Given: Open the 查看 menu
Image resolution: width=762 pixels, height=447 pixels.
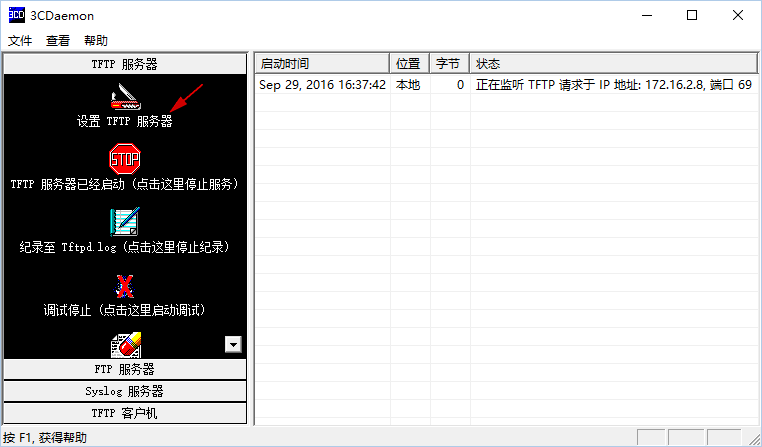Looking at the screenshot, I should pyautogui.click(x=58, y=40).
